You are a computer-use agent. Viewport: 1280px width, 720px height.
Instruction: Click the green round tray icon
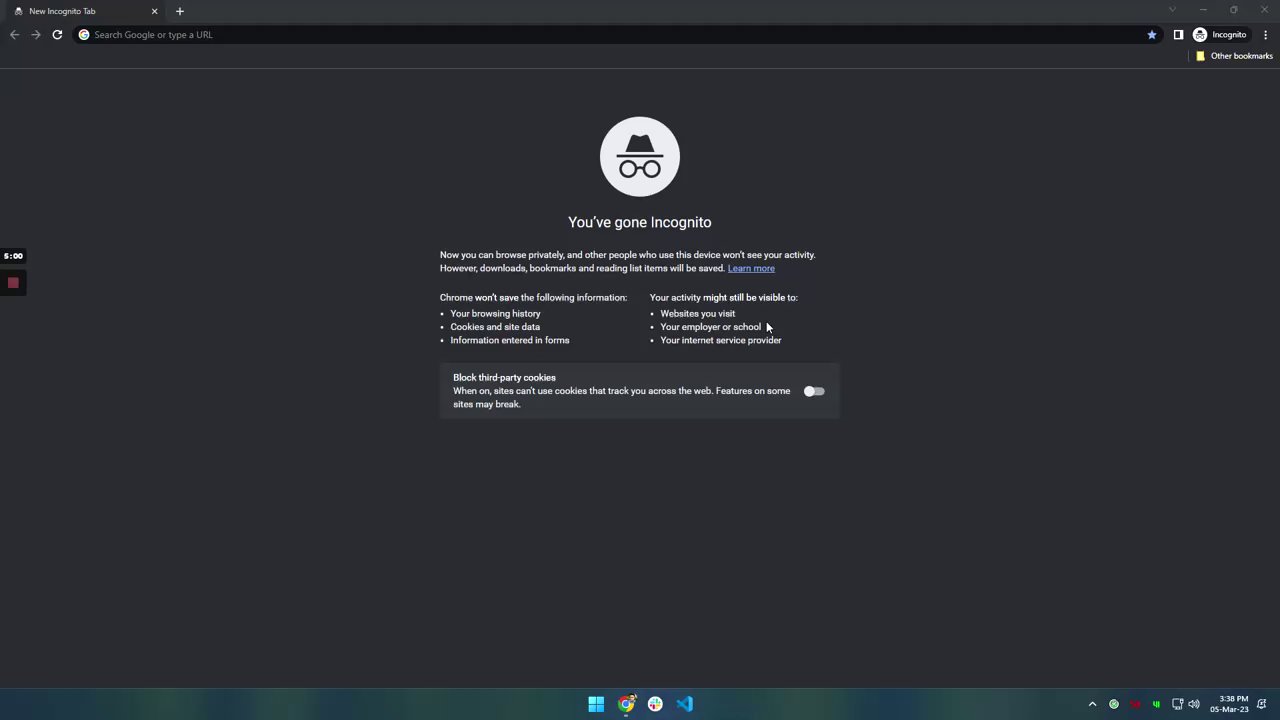pos(1113,704)
